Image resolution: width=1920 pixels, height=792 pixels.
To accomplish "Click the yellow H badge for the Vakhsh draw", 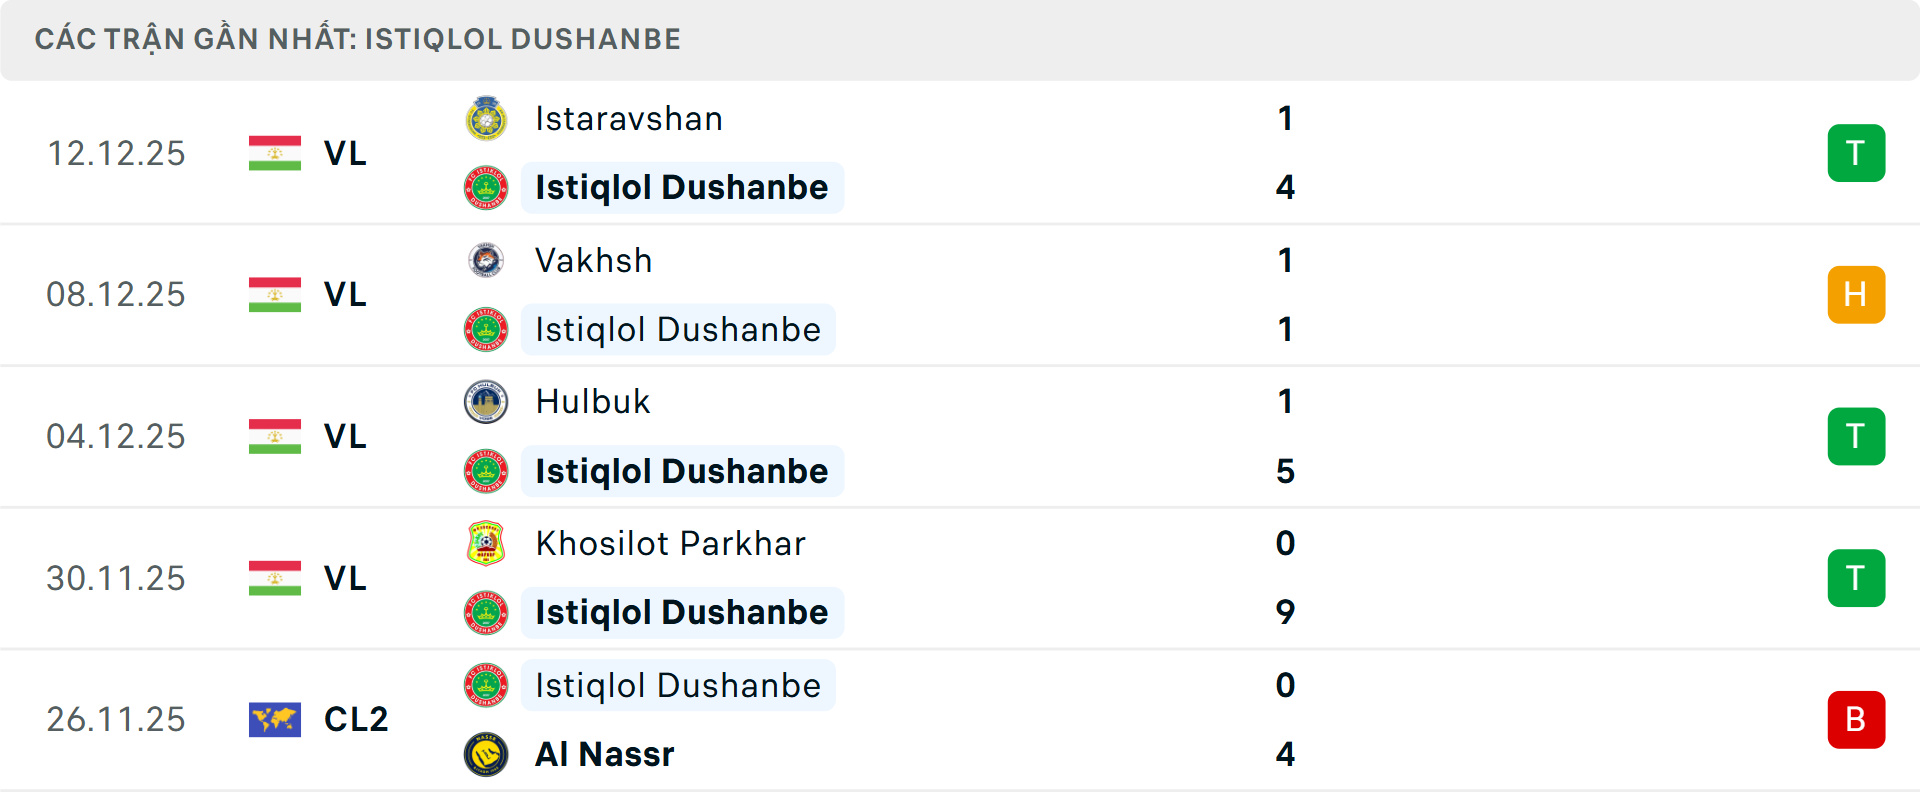I will click(1856, 294).
